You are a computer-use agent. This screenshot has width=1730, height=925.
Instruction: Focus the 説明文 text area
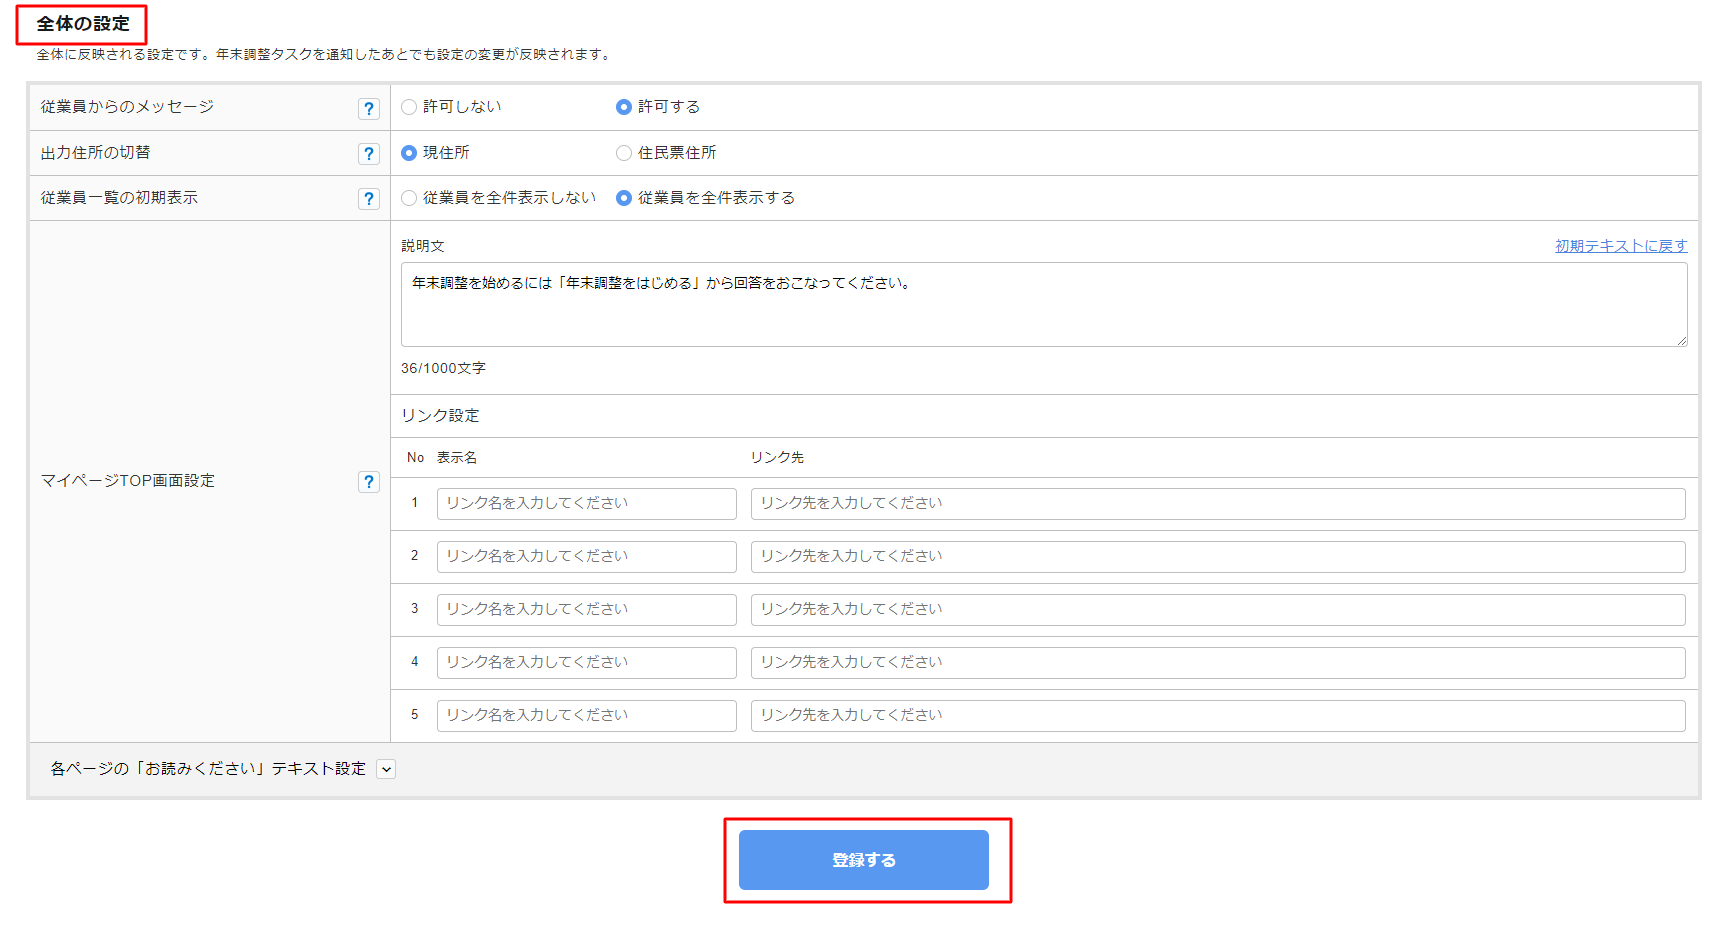tap(1044, 305)
